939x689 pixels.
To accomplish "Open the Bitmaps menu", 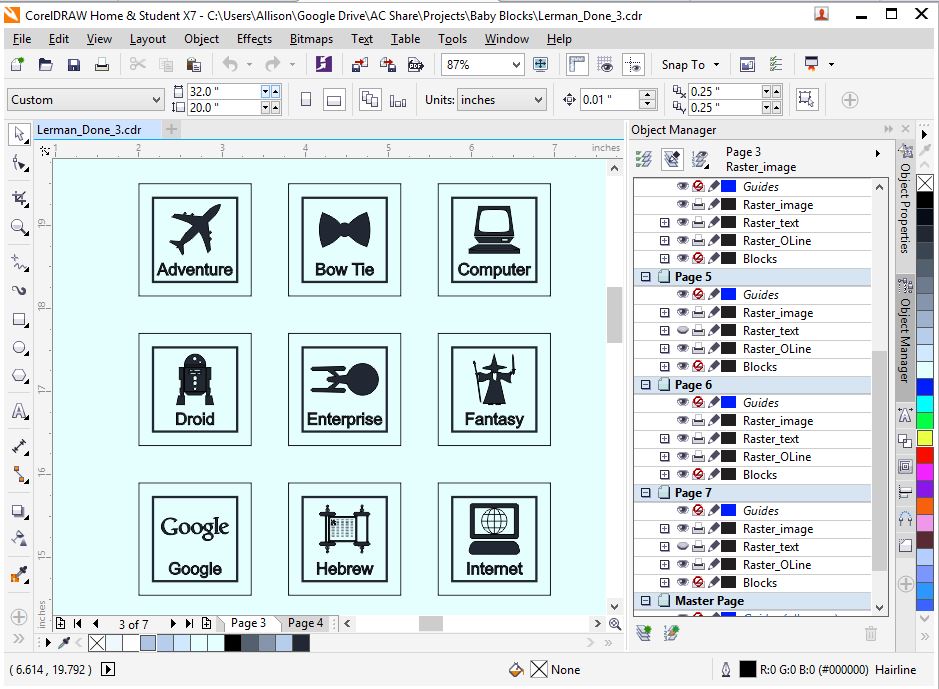I will click(x=311, y=39).
